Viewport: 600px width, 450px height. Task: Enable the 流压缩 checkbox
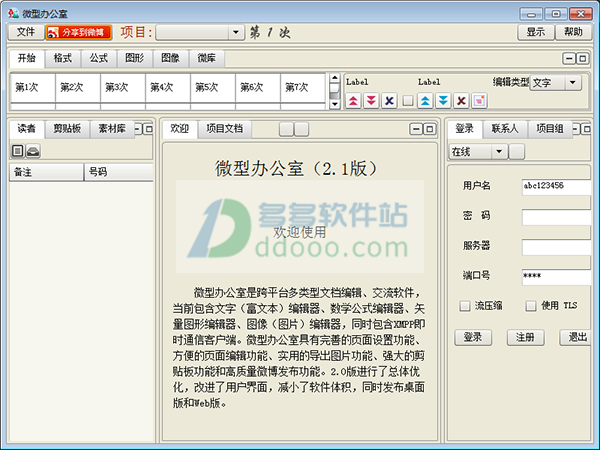coord(465,306)
